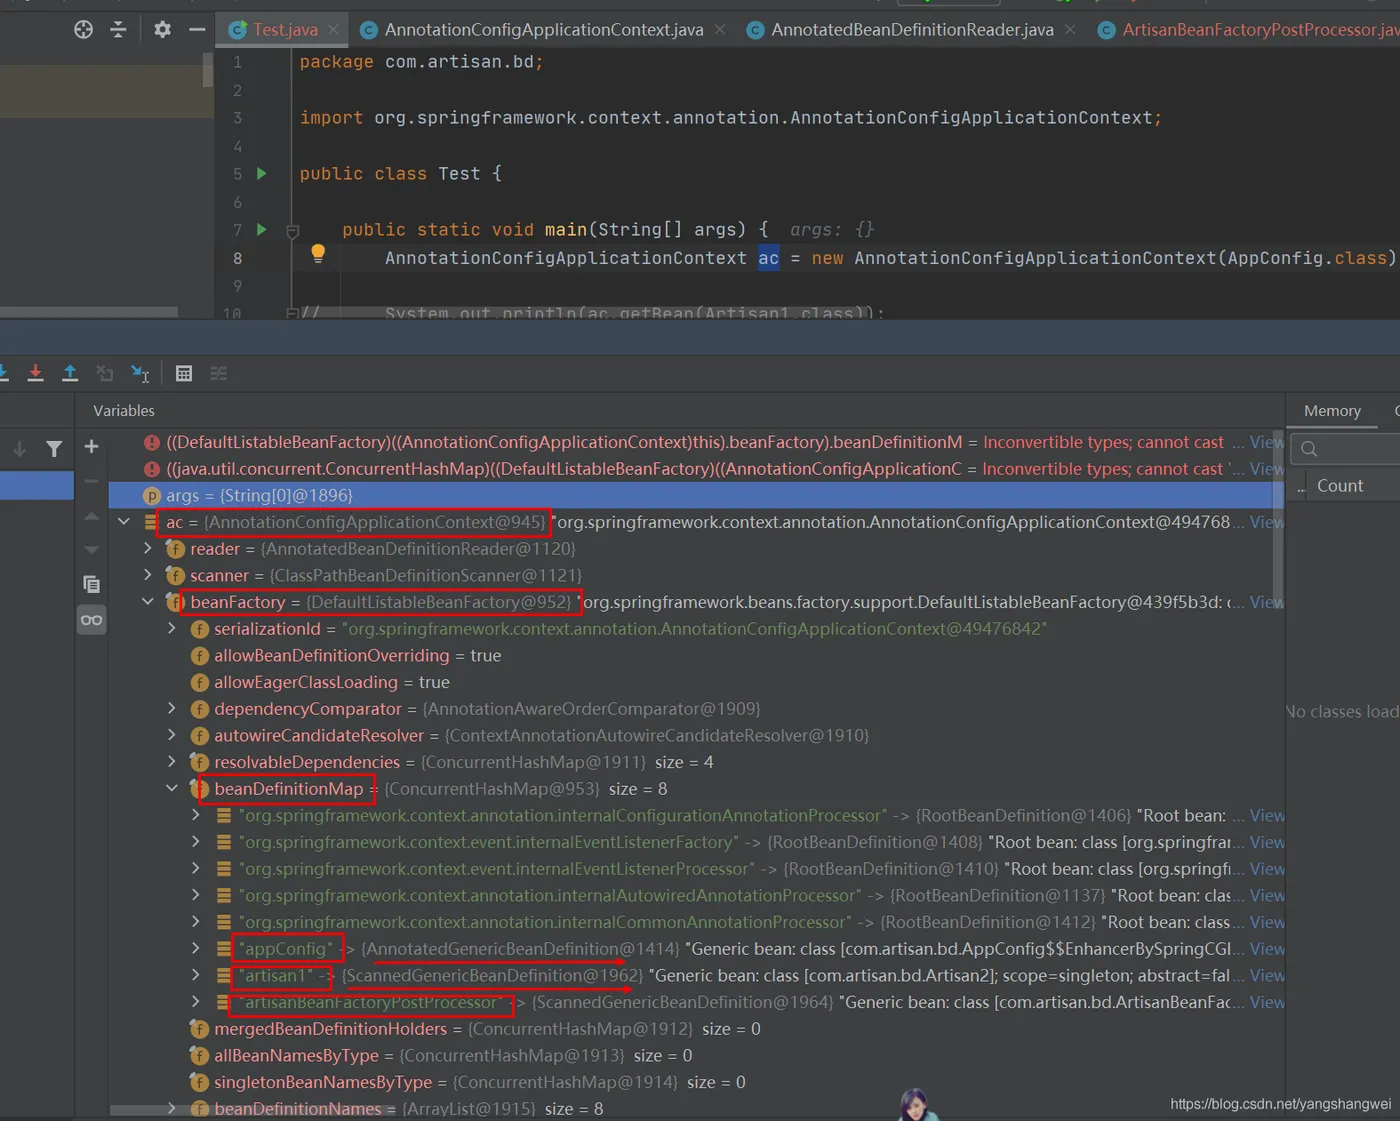Click the Run to Cursor icon
The height and width of the screenshot is (1121, 1400).
point(140,373)
